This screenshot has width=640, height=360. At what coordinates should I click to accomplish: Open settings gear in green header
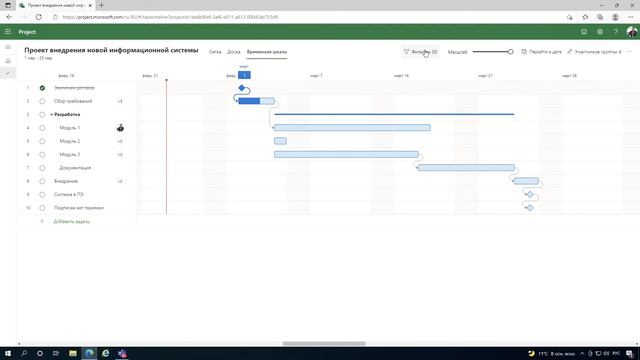[x=600, y=32]
